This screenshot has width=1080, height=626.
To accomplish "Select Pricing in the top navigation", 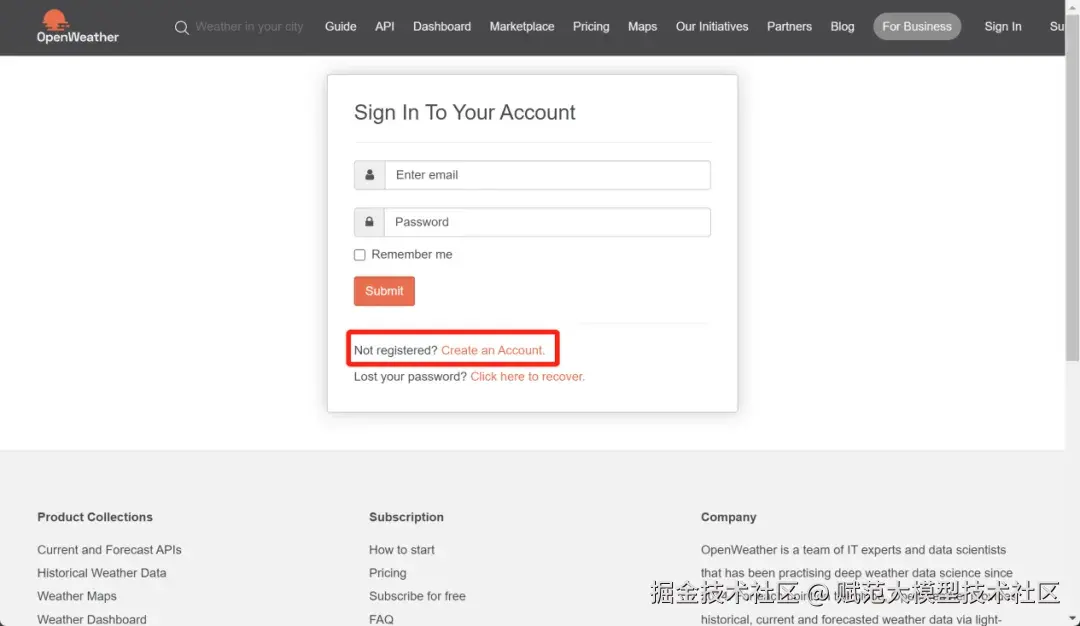I will pyautogui.click(x=590, y=27).
